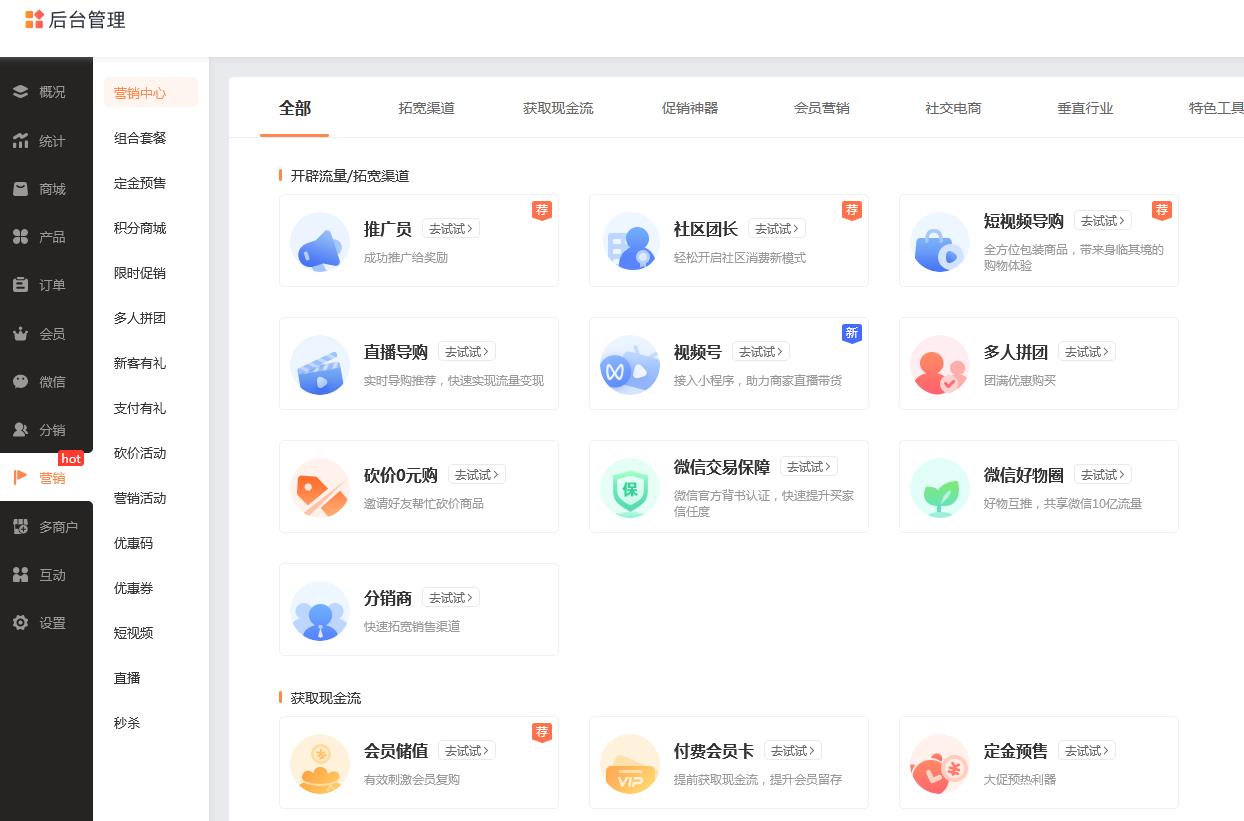Viewport: 1244px width, 821px height.
Task: Click the 荐 badge on 短视频导购 card
Action: pos(1162,210)
